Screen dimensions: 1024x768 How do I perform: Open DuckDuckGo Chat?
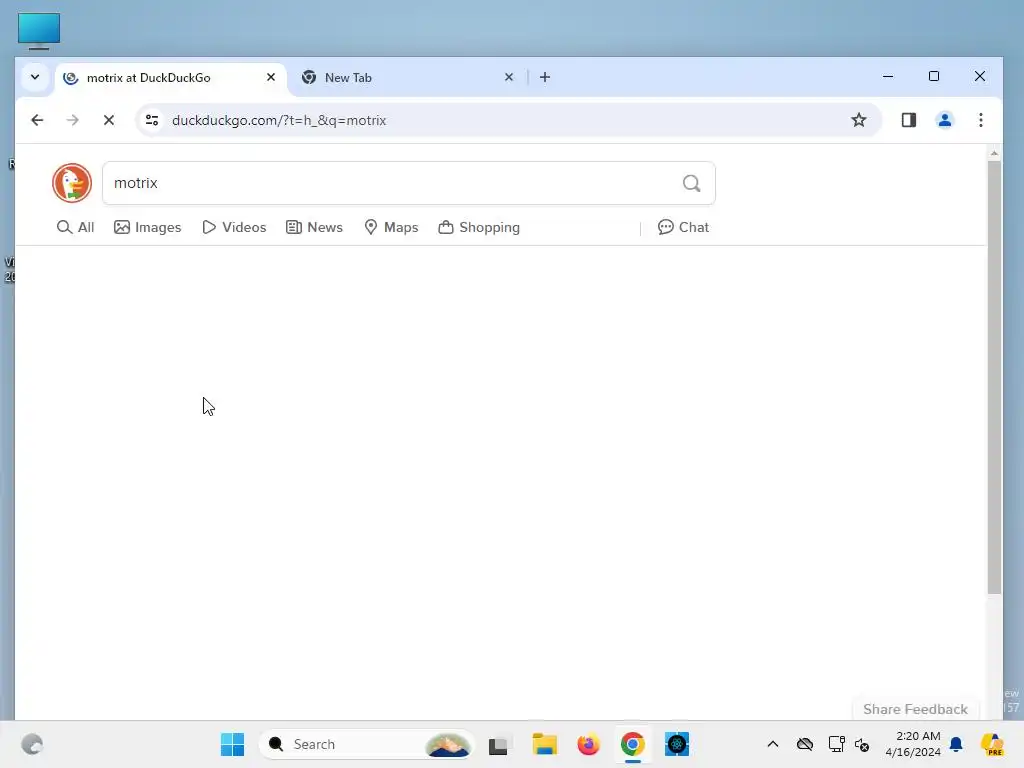[683, 227]
